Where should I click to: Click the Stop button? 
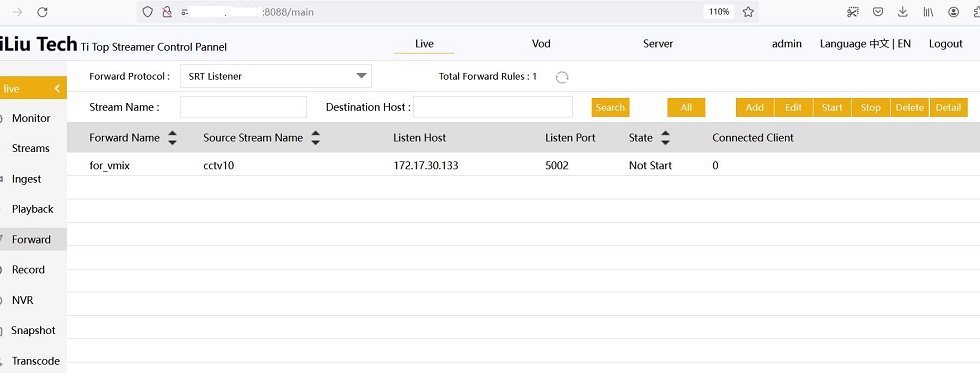click(871, 107)
